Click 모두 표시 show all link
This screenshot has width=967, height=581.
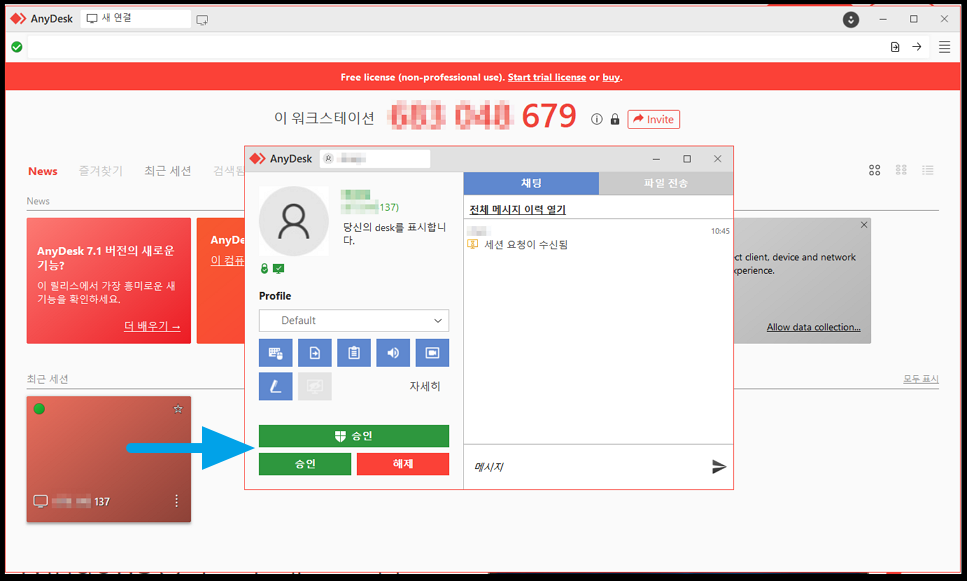tap(921, 379)
